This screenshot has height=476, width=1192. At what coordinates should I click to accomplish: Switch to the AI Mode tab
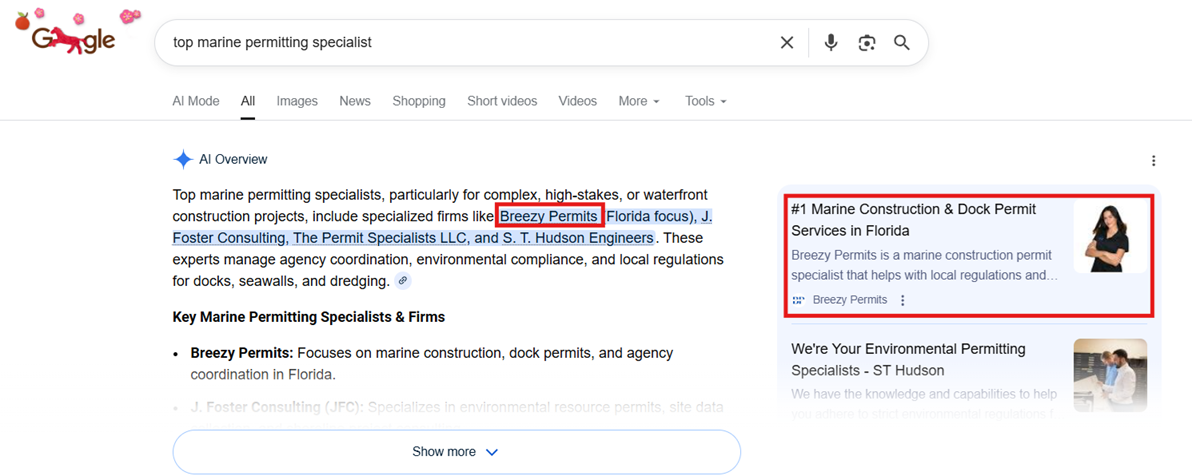coord(196,101)
